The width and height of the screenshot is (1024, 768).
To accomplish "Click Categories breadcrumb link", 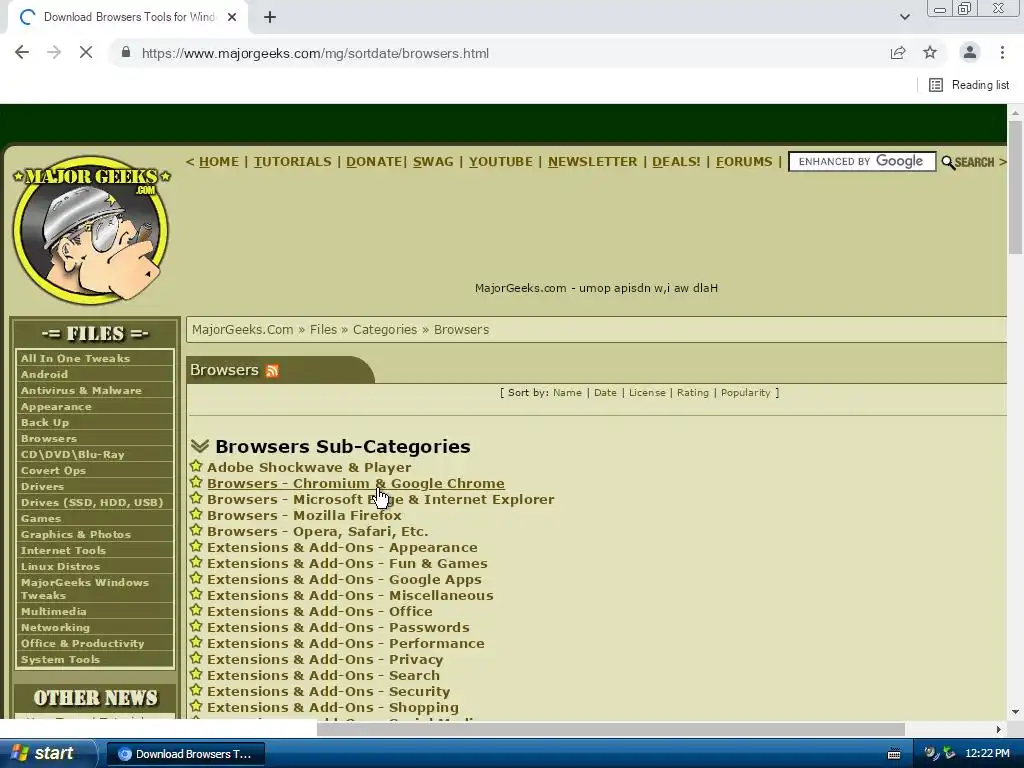I will click(x=385, y=329).
